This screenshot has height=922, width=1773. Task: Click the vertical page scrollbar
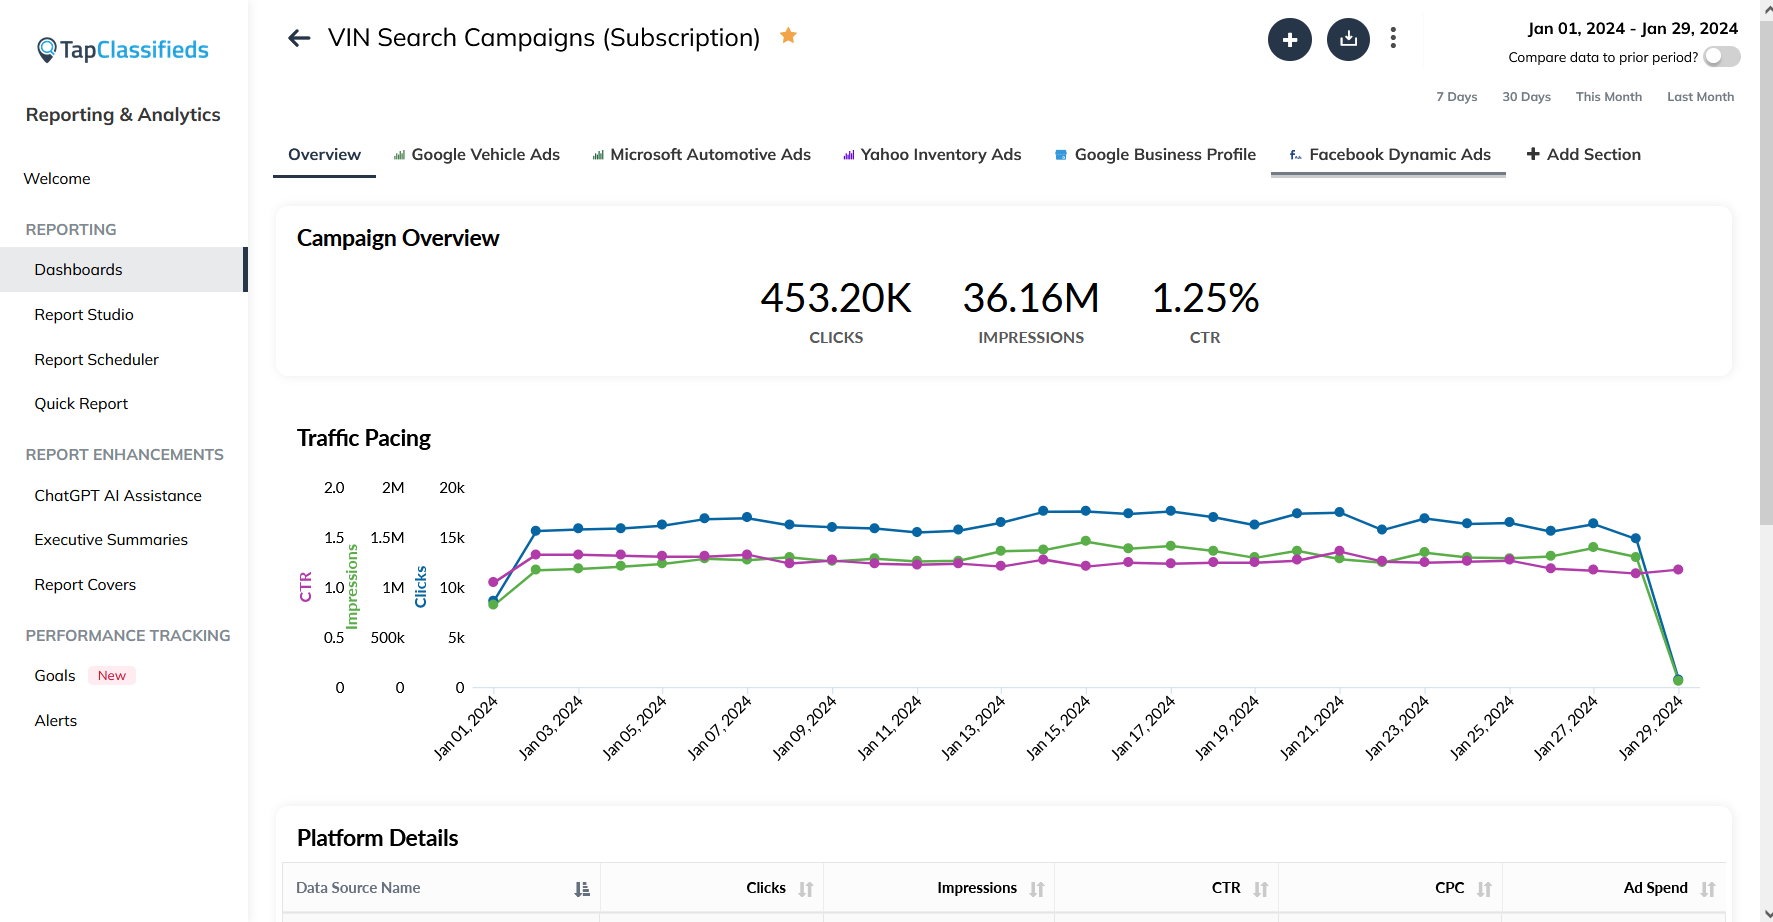[1766, 270]
